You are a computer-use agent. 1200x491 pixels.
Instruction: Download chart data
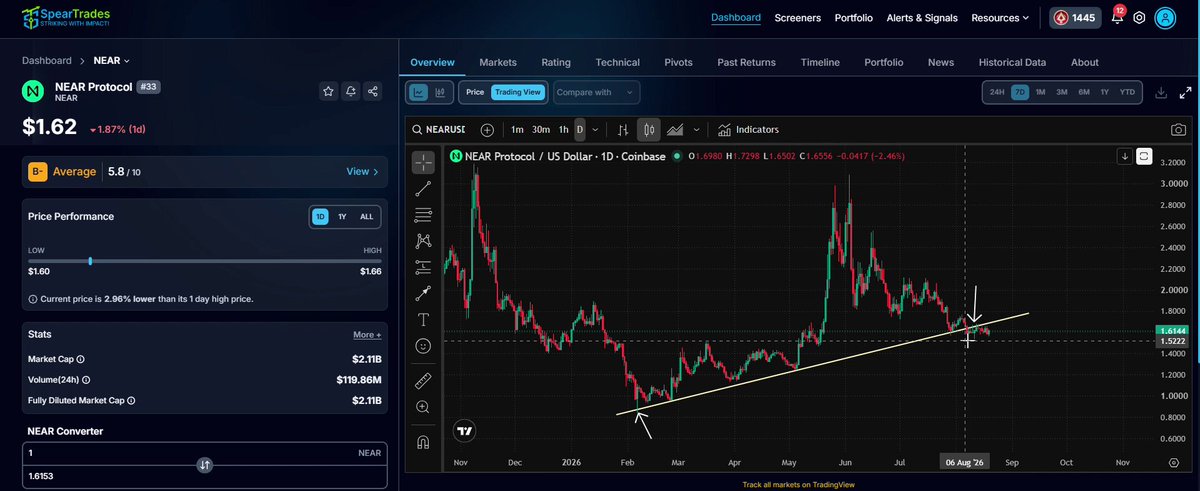coord(1161,92)
